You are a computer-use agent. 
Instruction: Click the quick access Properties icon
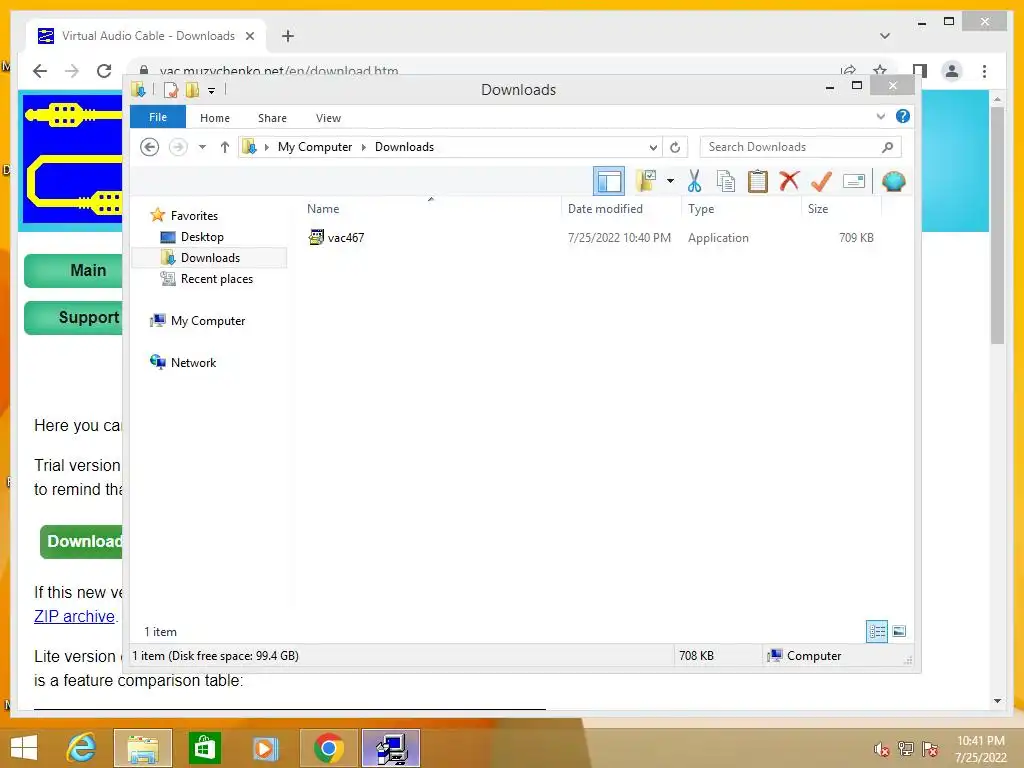(x=171, y=89)
